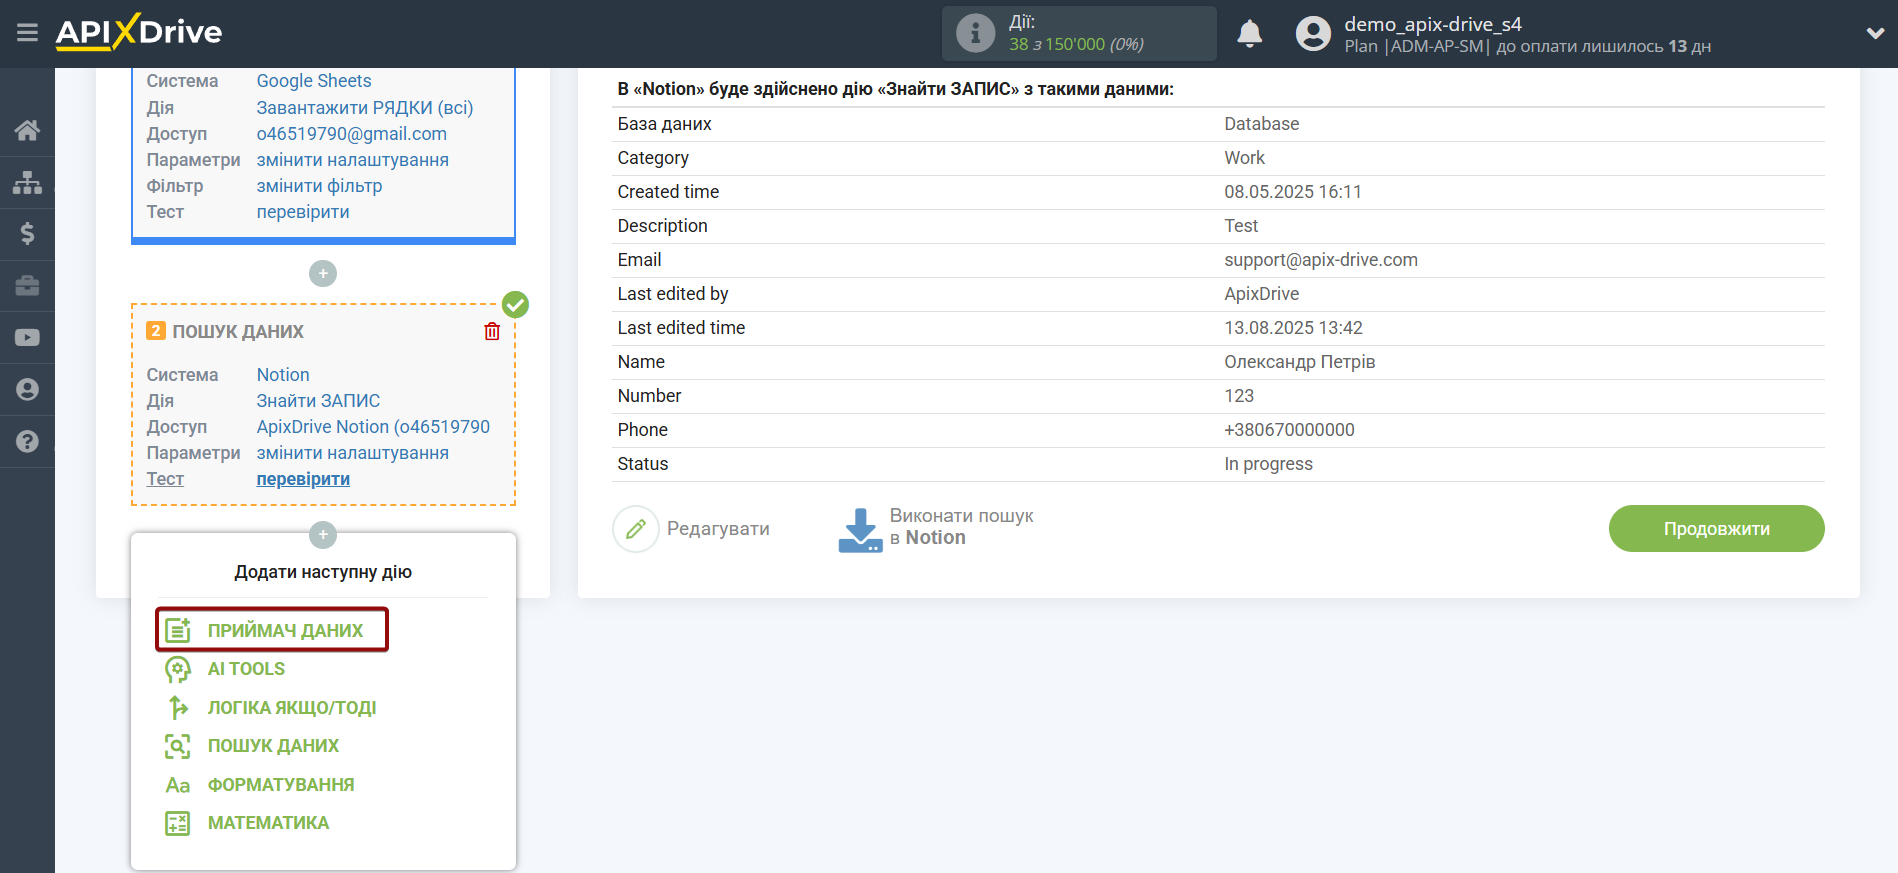Open the Notion system link
The width and height of the screenshot is (1898, 873).
click(x=283, y=375)
